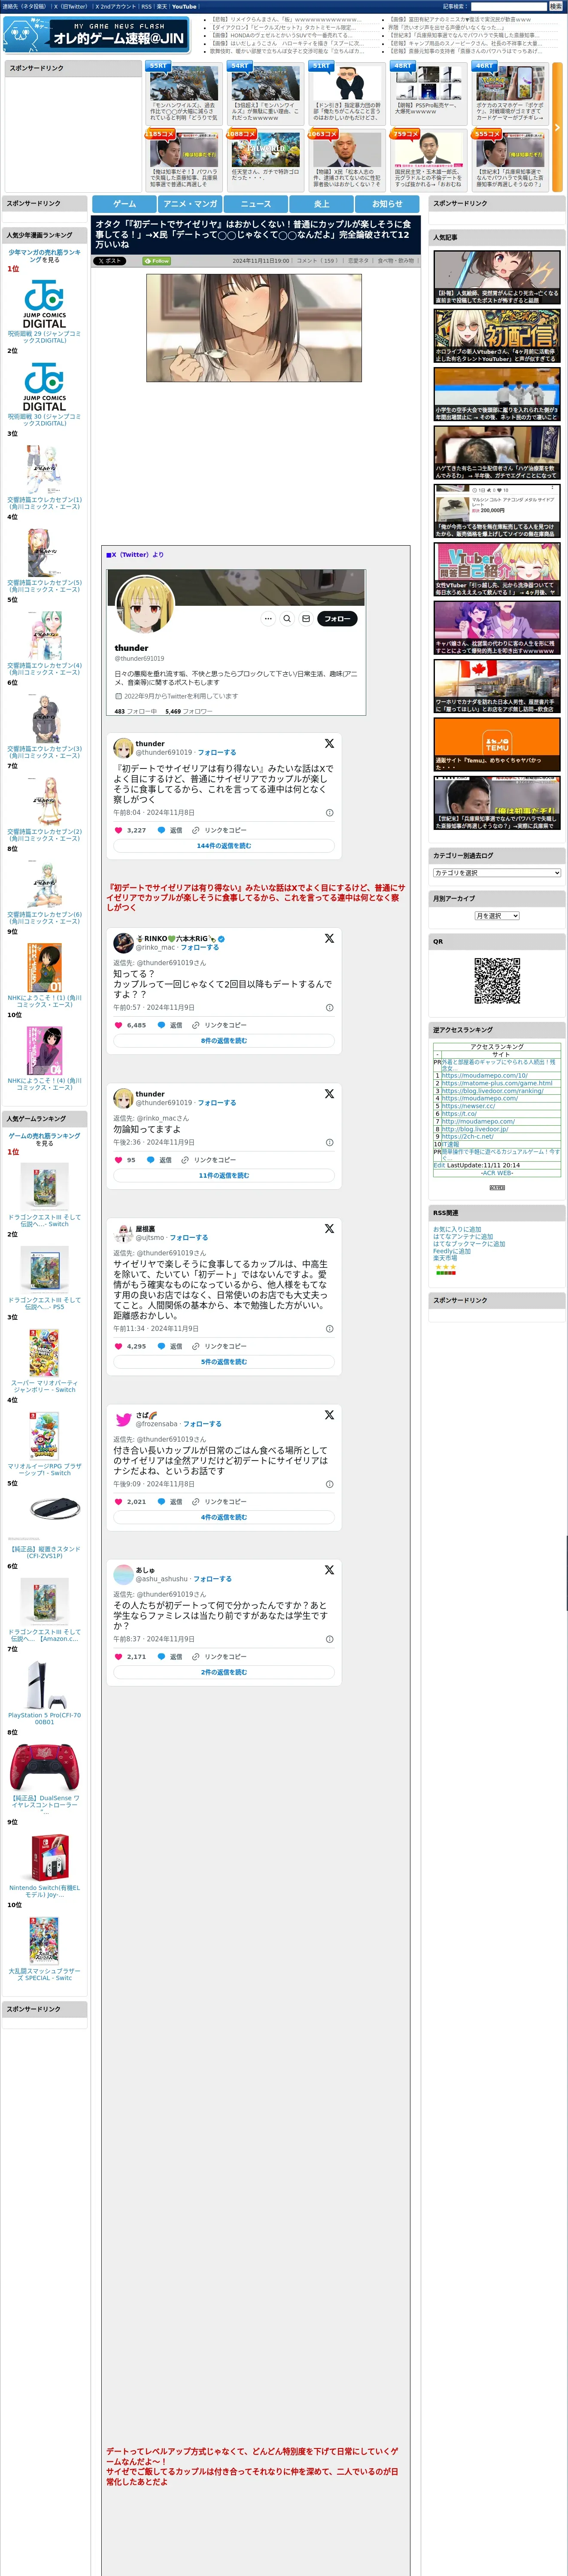
Task: Open 5件の返信を読む replies link
Action: coord(224,1362)
